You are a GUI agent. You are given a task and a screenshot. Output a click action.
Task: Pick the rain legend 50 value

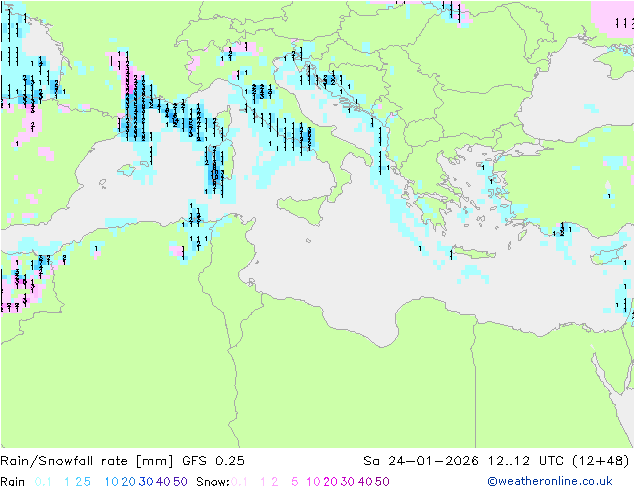click(x=180, y=482)
